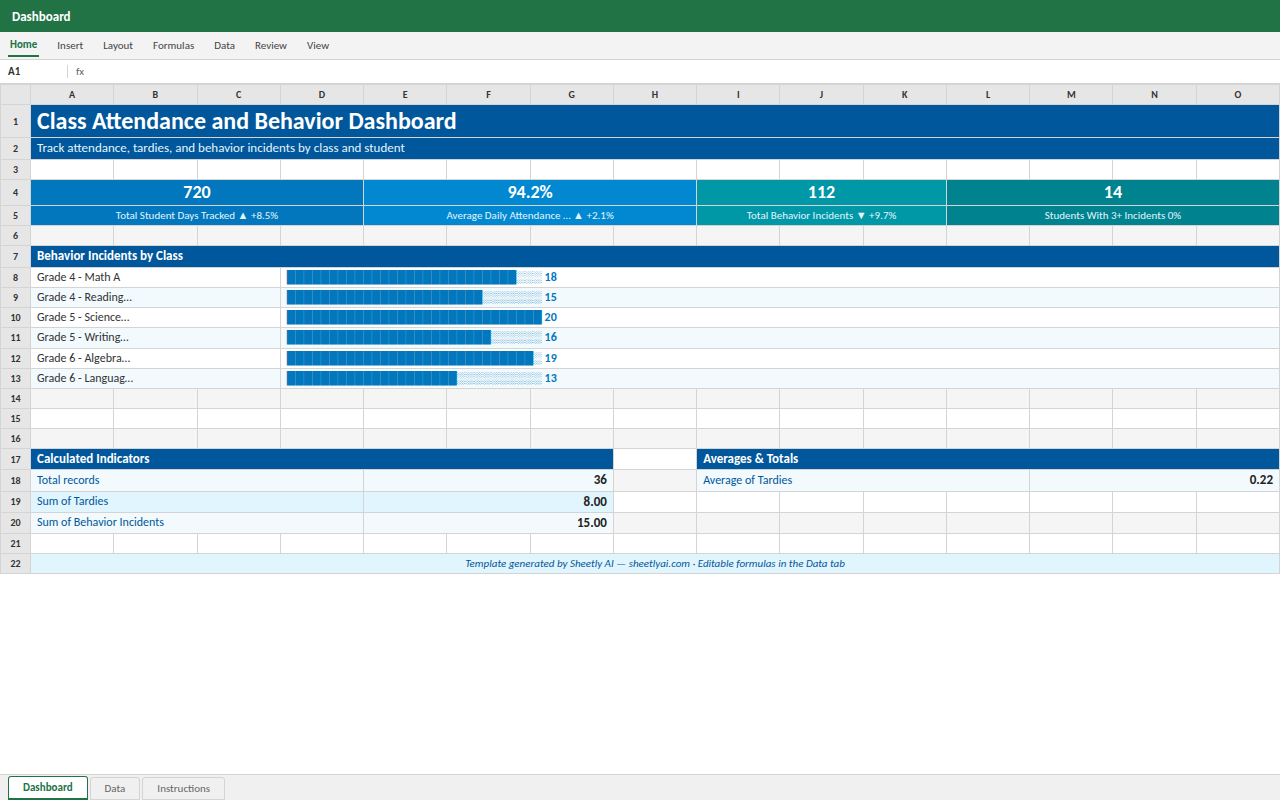
Task: Click the 14 students with incidents value
Action: (x=1113, y=192)
